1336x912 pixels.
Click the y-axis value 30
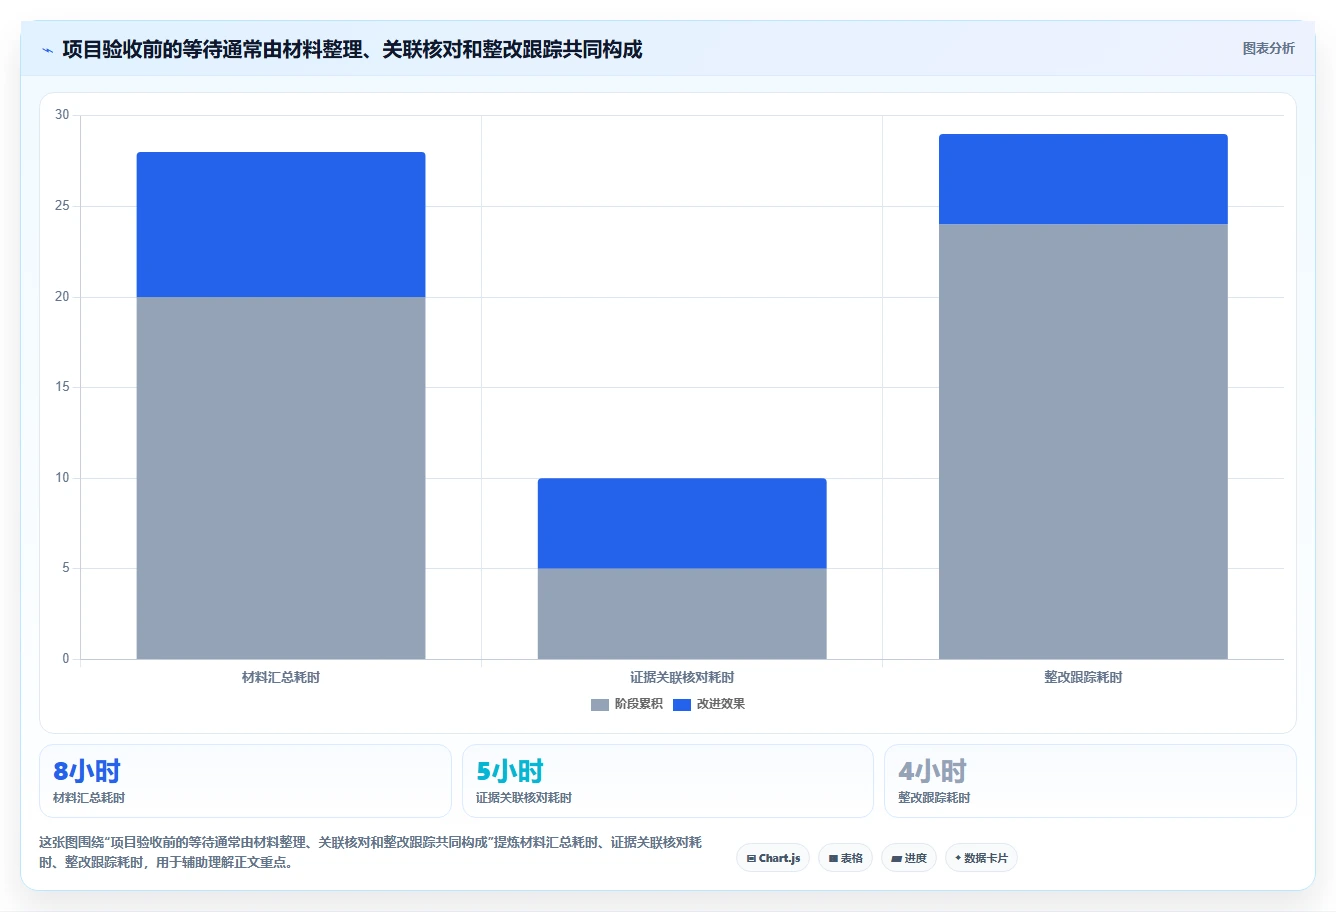62,115
